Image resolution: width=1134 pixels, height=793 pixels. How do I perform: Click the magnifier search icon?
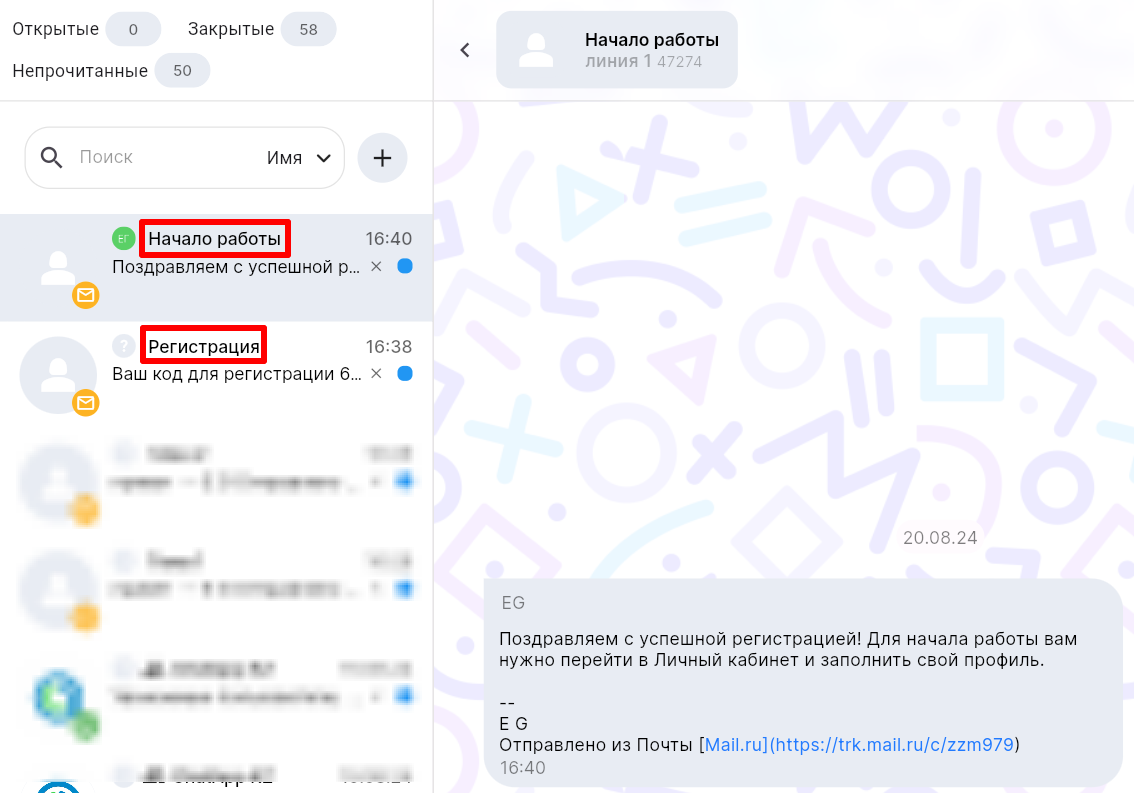(52, 157)
